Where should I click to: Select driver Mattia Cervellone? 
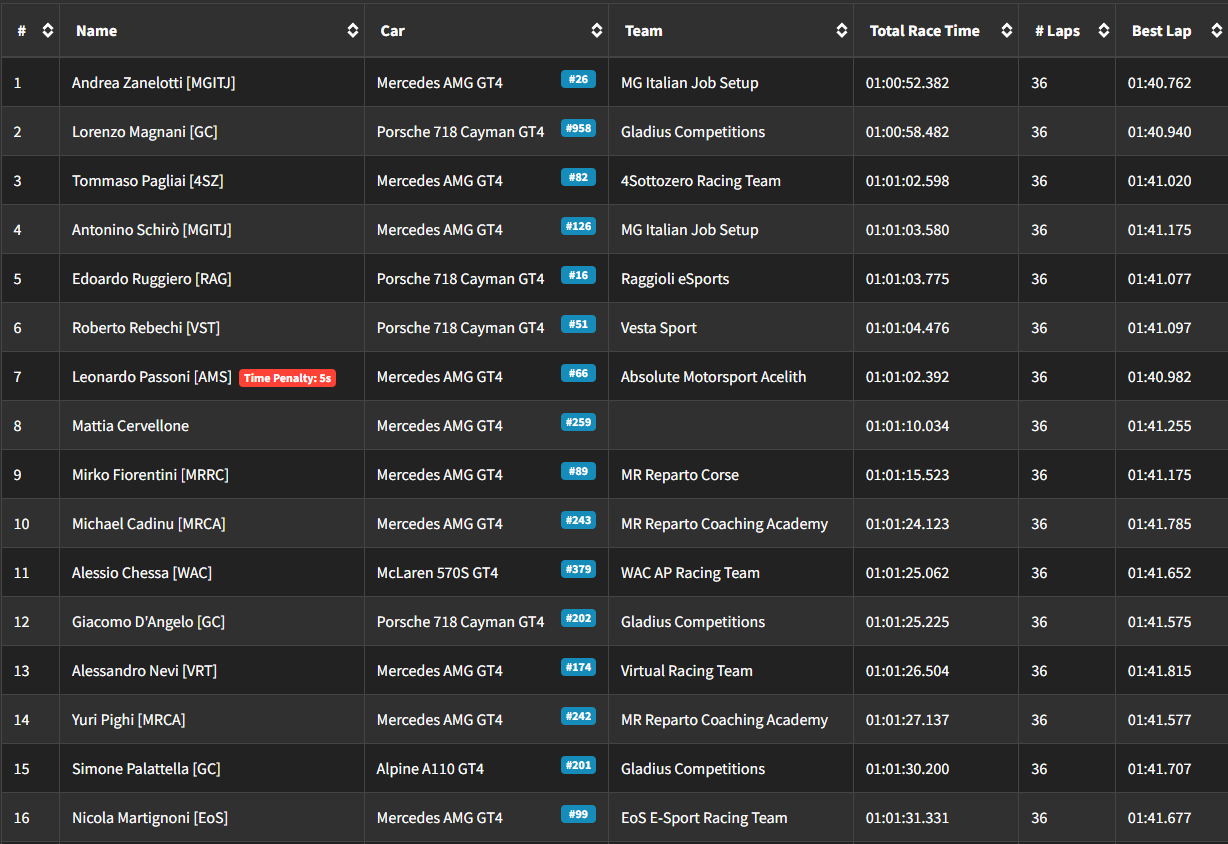pyautogui.click(x=130, y=426)
